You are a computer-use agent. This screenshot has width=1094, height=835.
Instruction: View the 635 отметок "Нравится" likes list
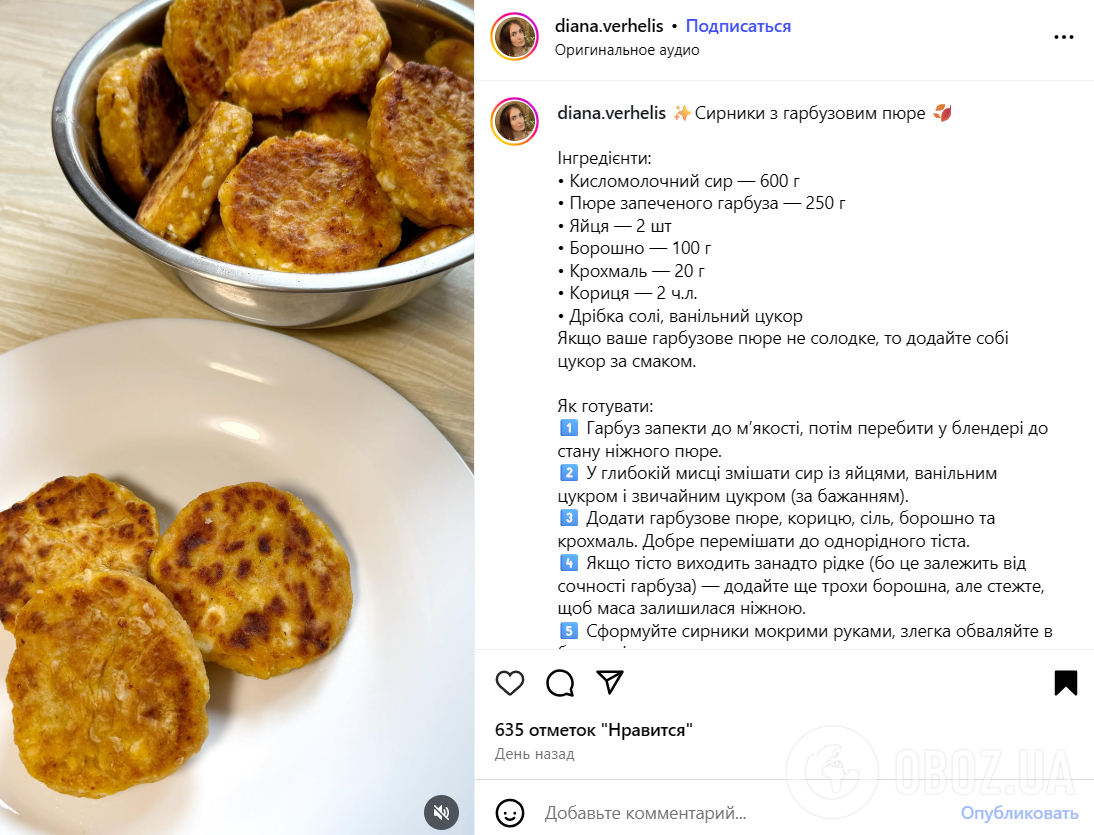(x=594, y=730)
